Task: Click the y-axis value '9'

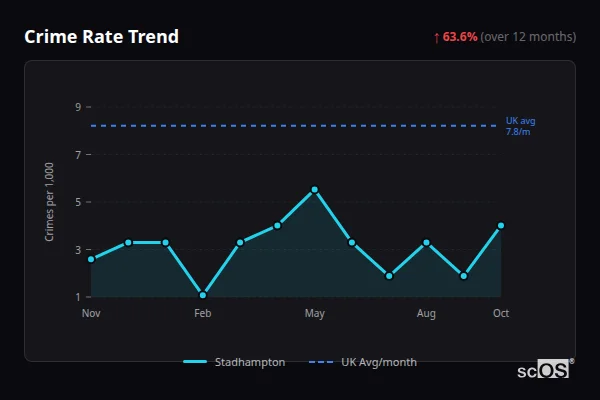Action: 78,107
